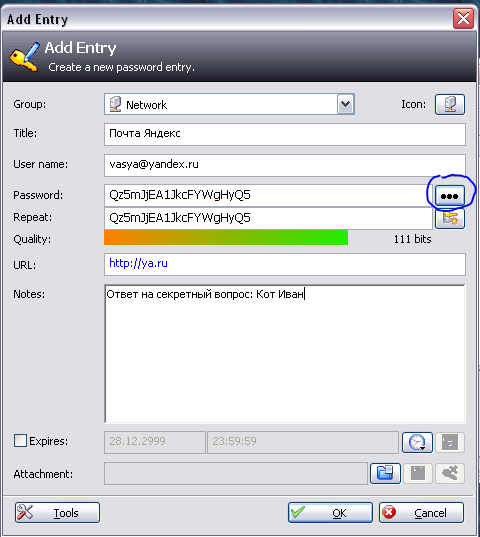Close the Add Entry window
The width and height of the screenshot is (480, 537).
[463, 18]
